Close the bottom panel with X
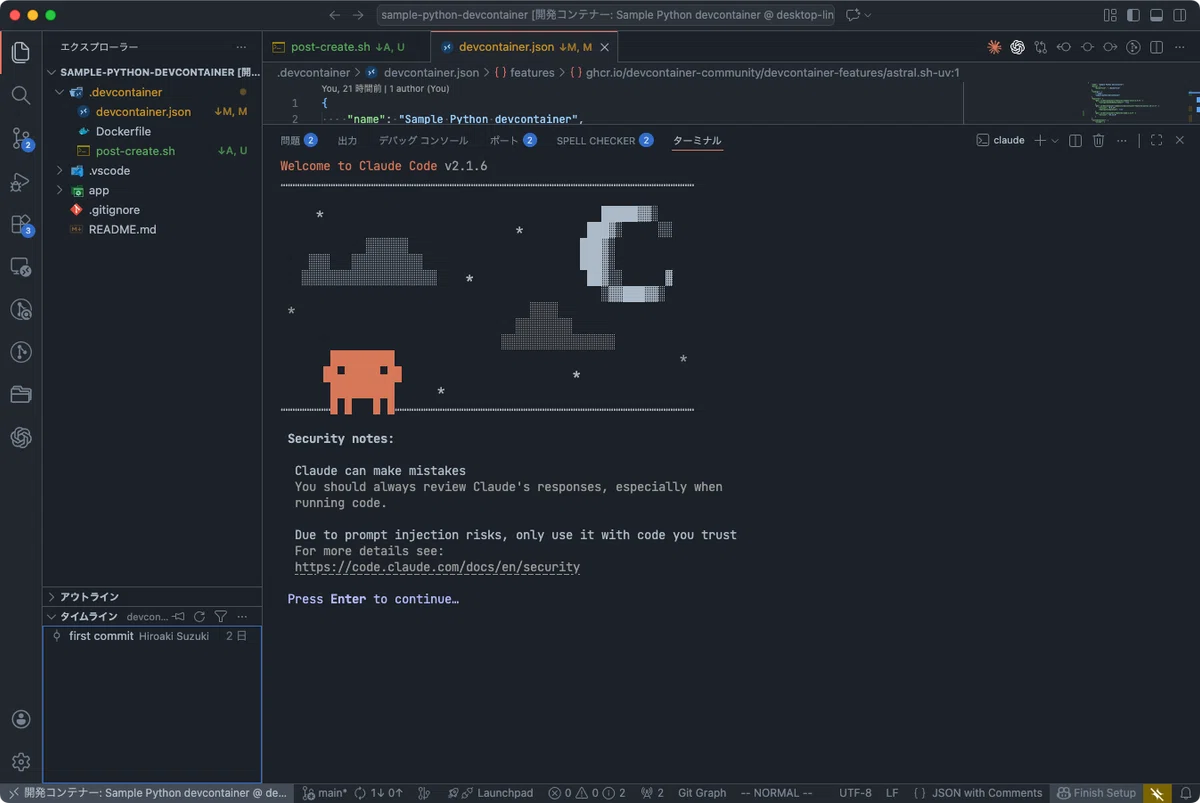This screenshot has height=803, width=1200. point(1180,141)
